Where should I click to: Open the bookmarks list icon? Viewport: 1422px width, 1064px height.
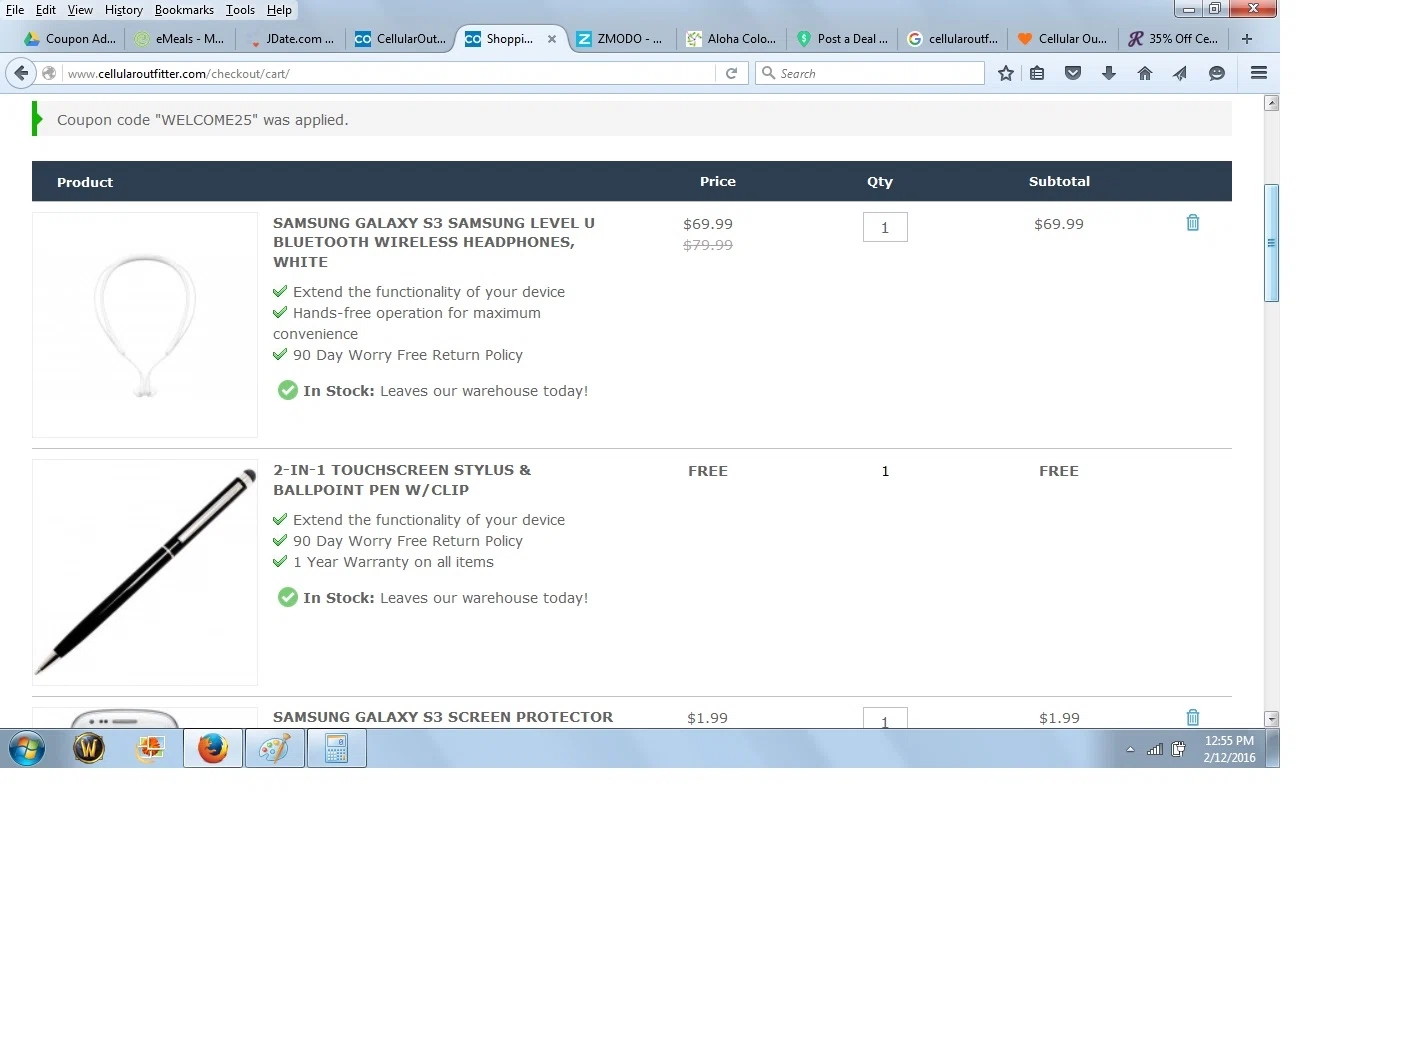(x=1037, y=73)
